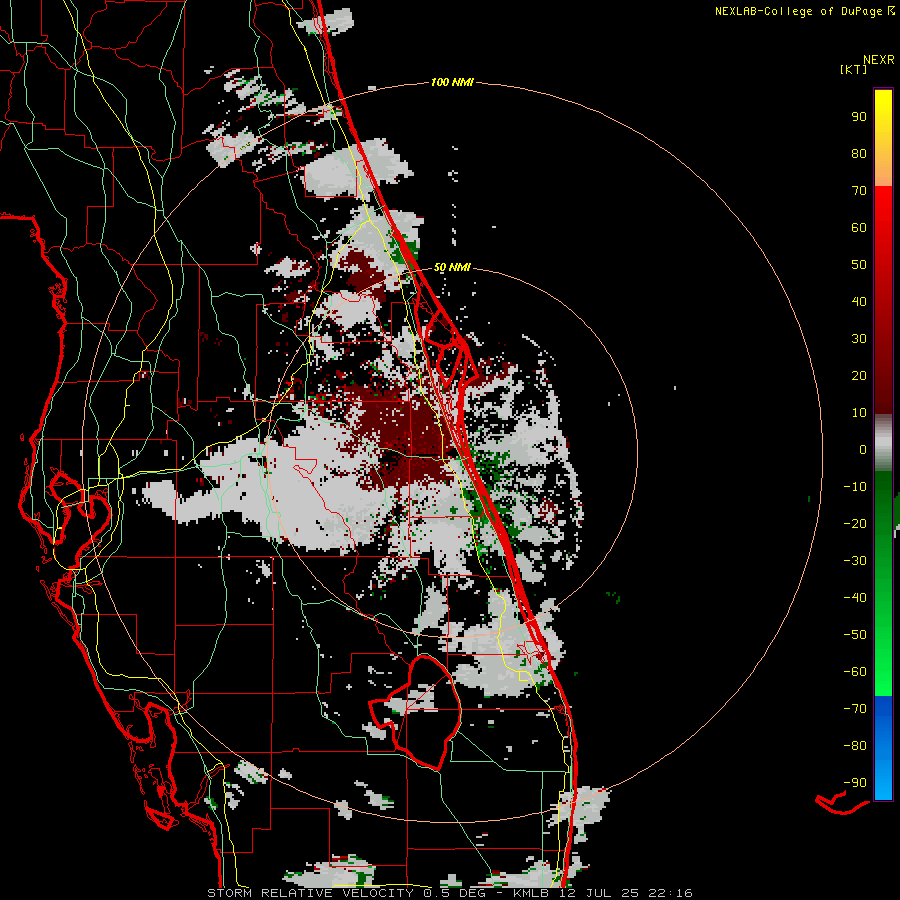Viewport: 900px width, 900px height.
Task: Click the 12 JUL 25 date in the caption
Action: tap(599, 893)
